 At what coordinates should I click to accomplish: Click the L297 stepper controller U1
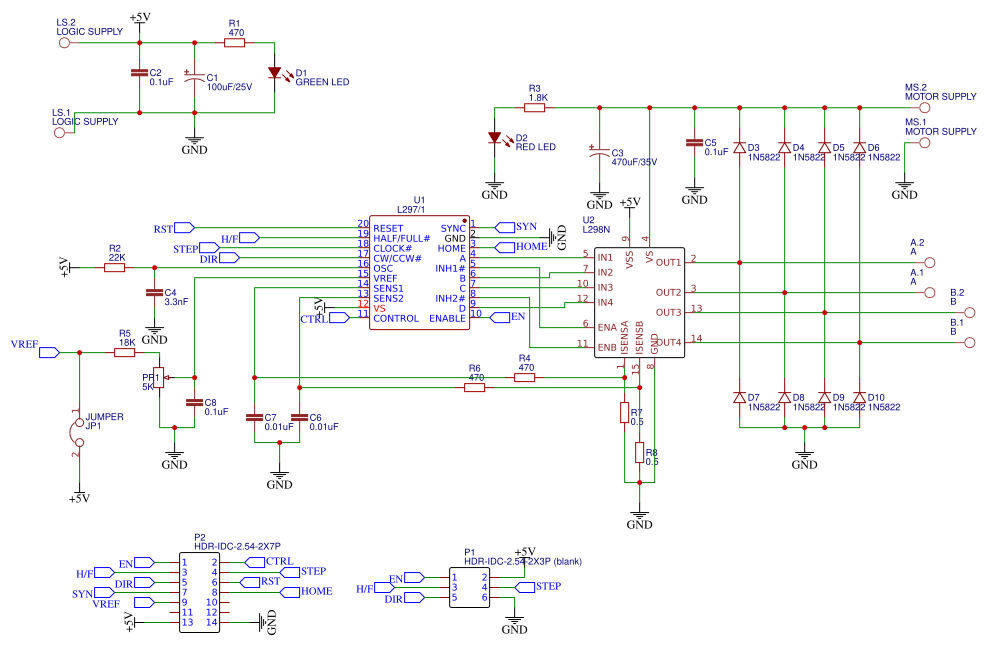tap(420, 270)
